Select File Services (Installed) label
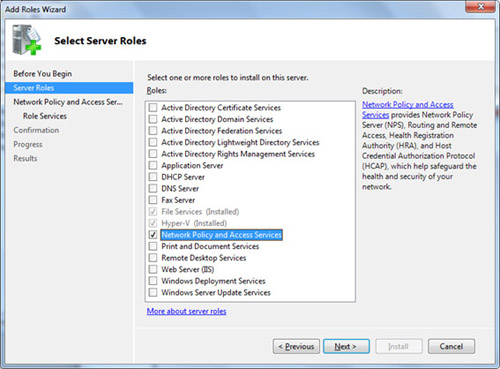 pyautogui.click(x=200, y=212)
